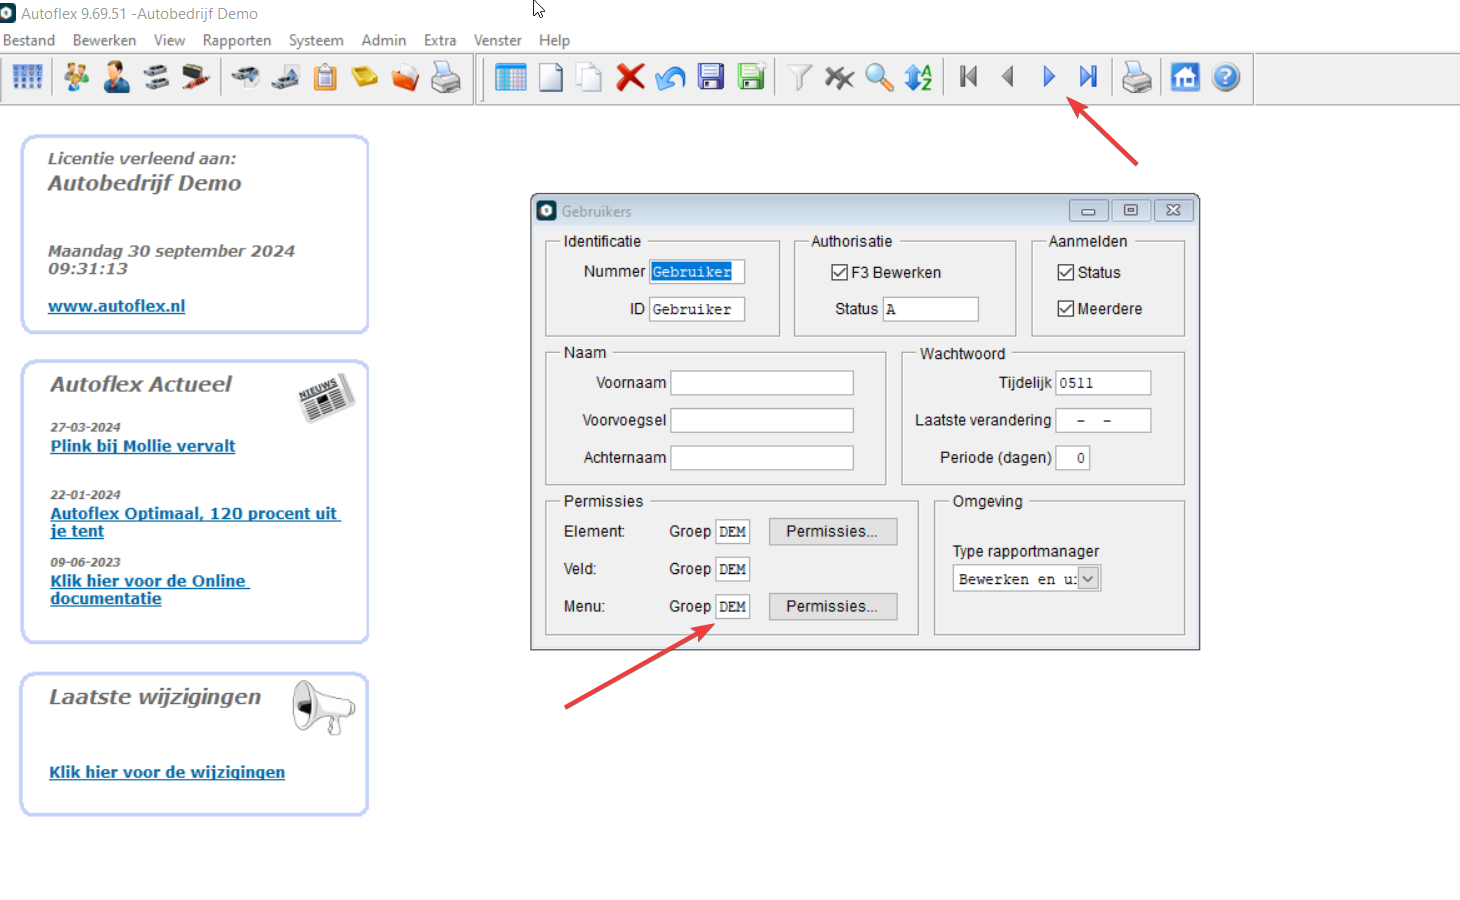Image resolution: width=1460 pixels, height=900 pixels.
Task: Open the orange clipboard icon
Action: (x=325, y=77)
